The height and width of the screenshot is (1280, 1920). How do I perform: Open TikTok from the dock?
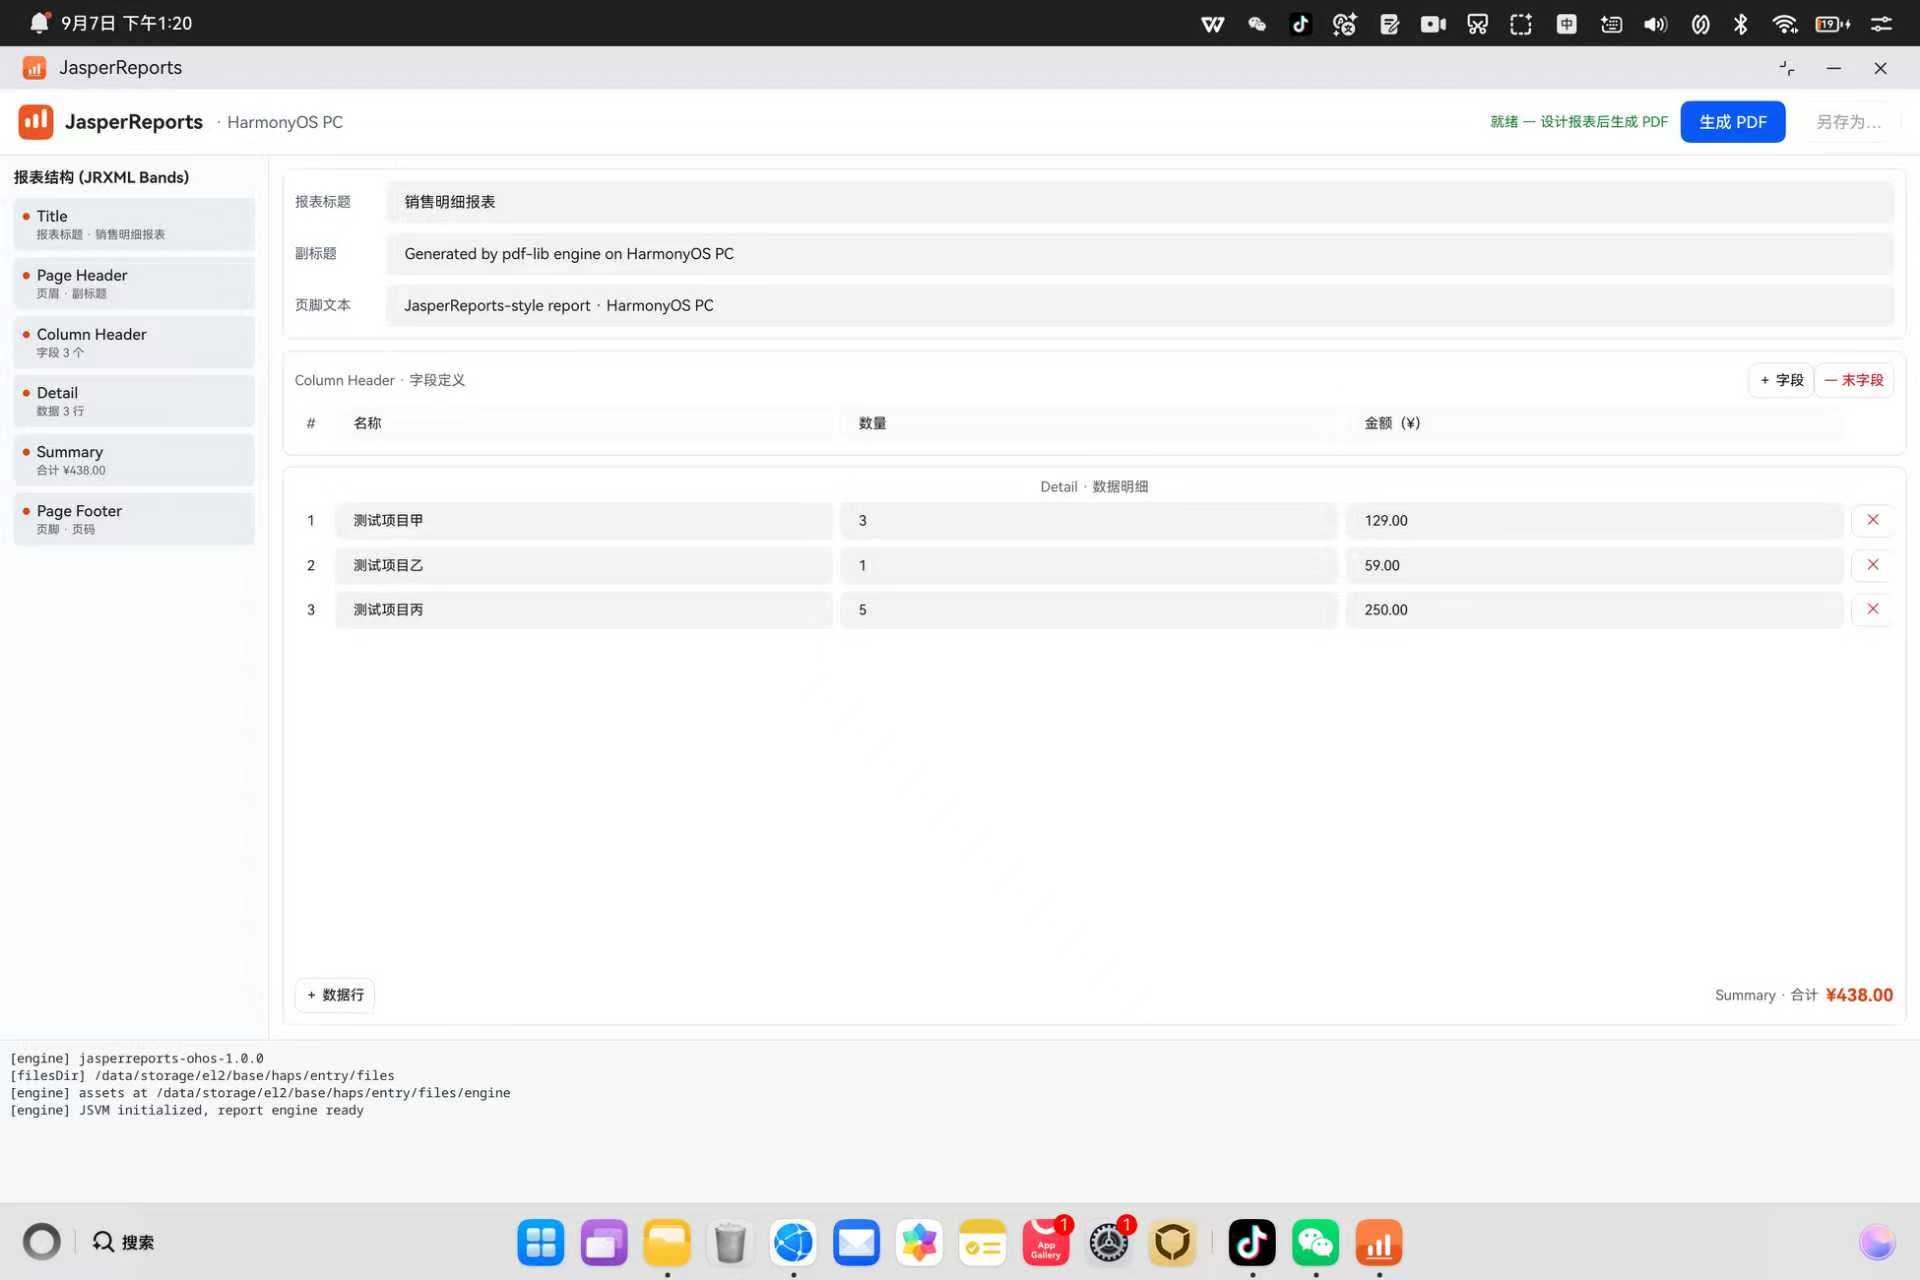[x=1252, y=1243]
